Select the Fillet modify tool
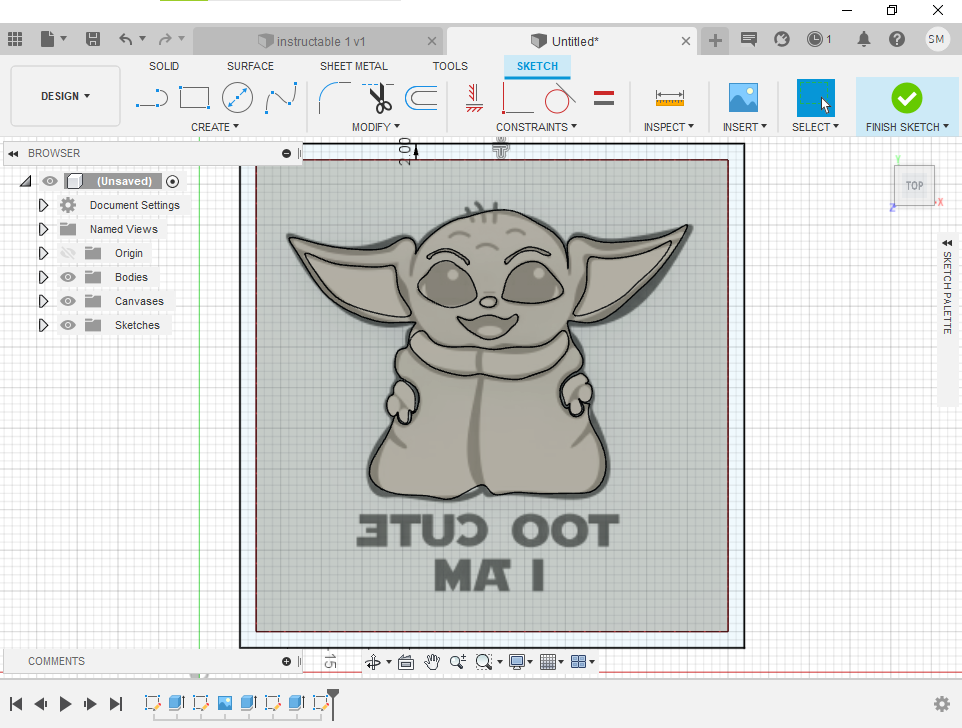Viewport: 962px width, 728px height. click(x=334, y=98)
